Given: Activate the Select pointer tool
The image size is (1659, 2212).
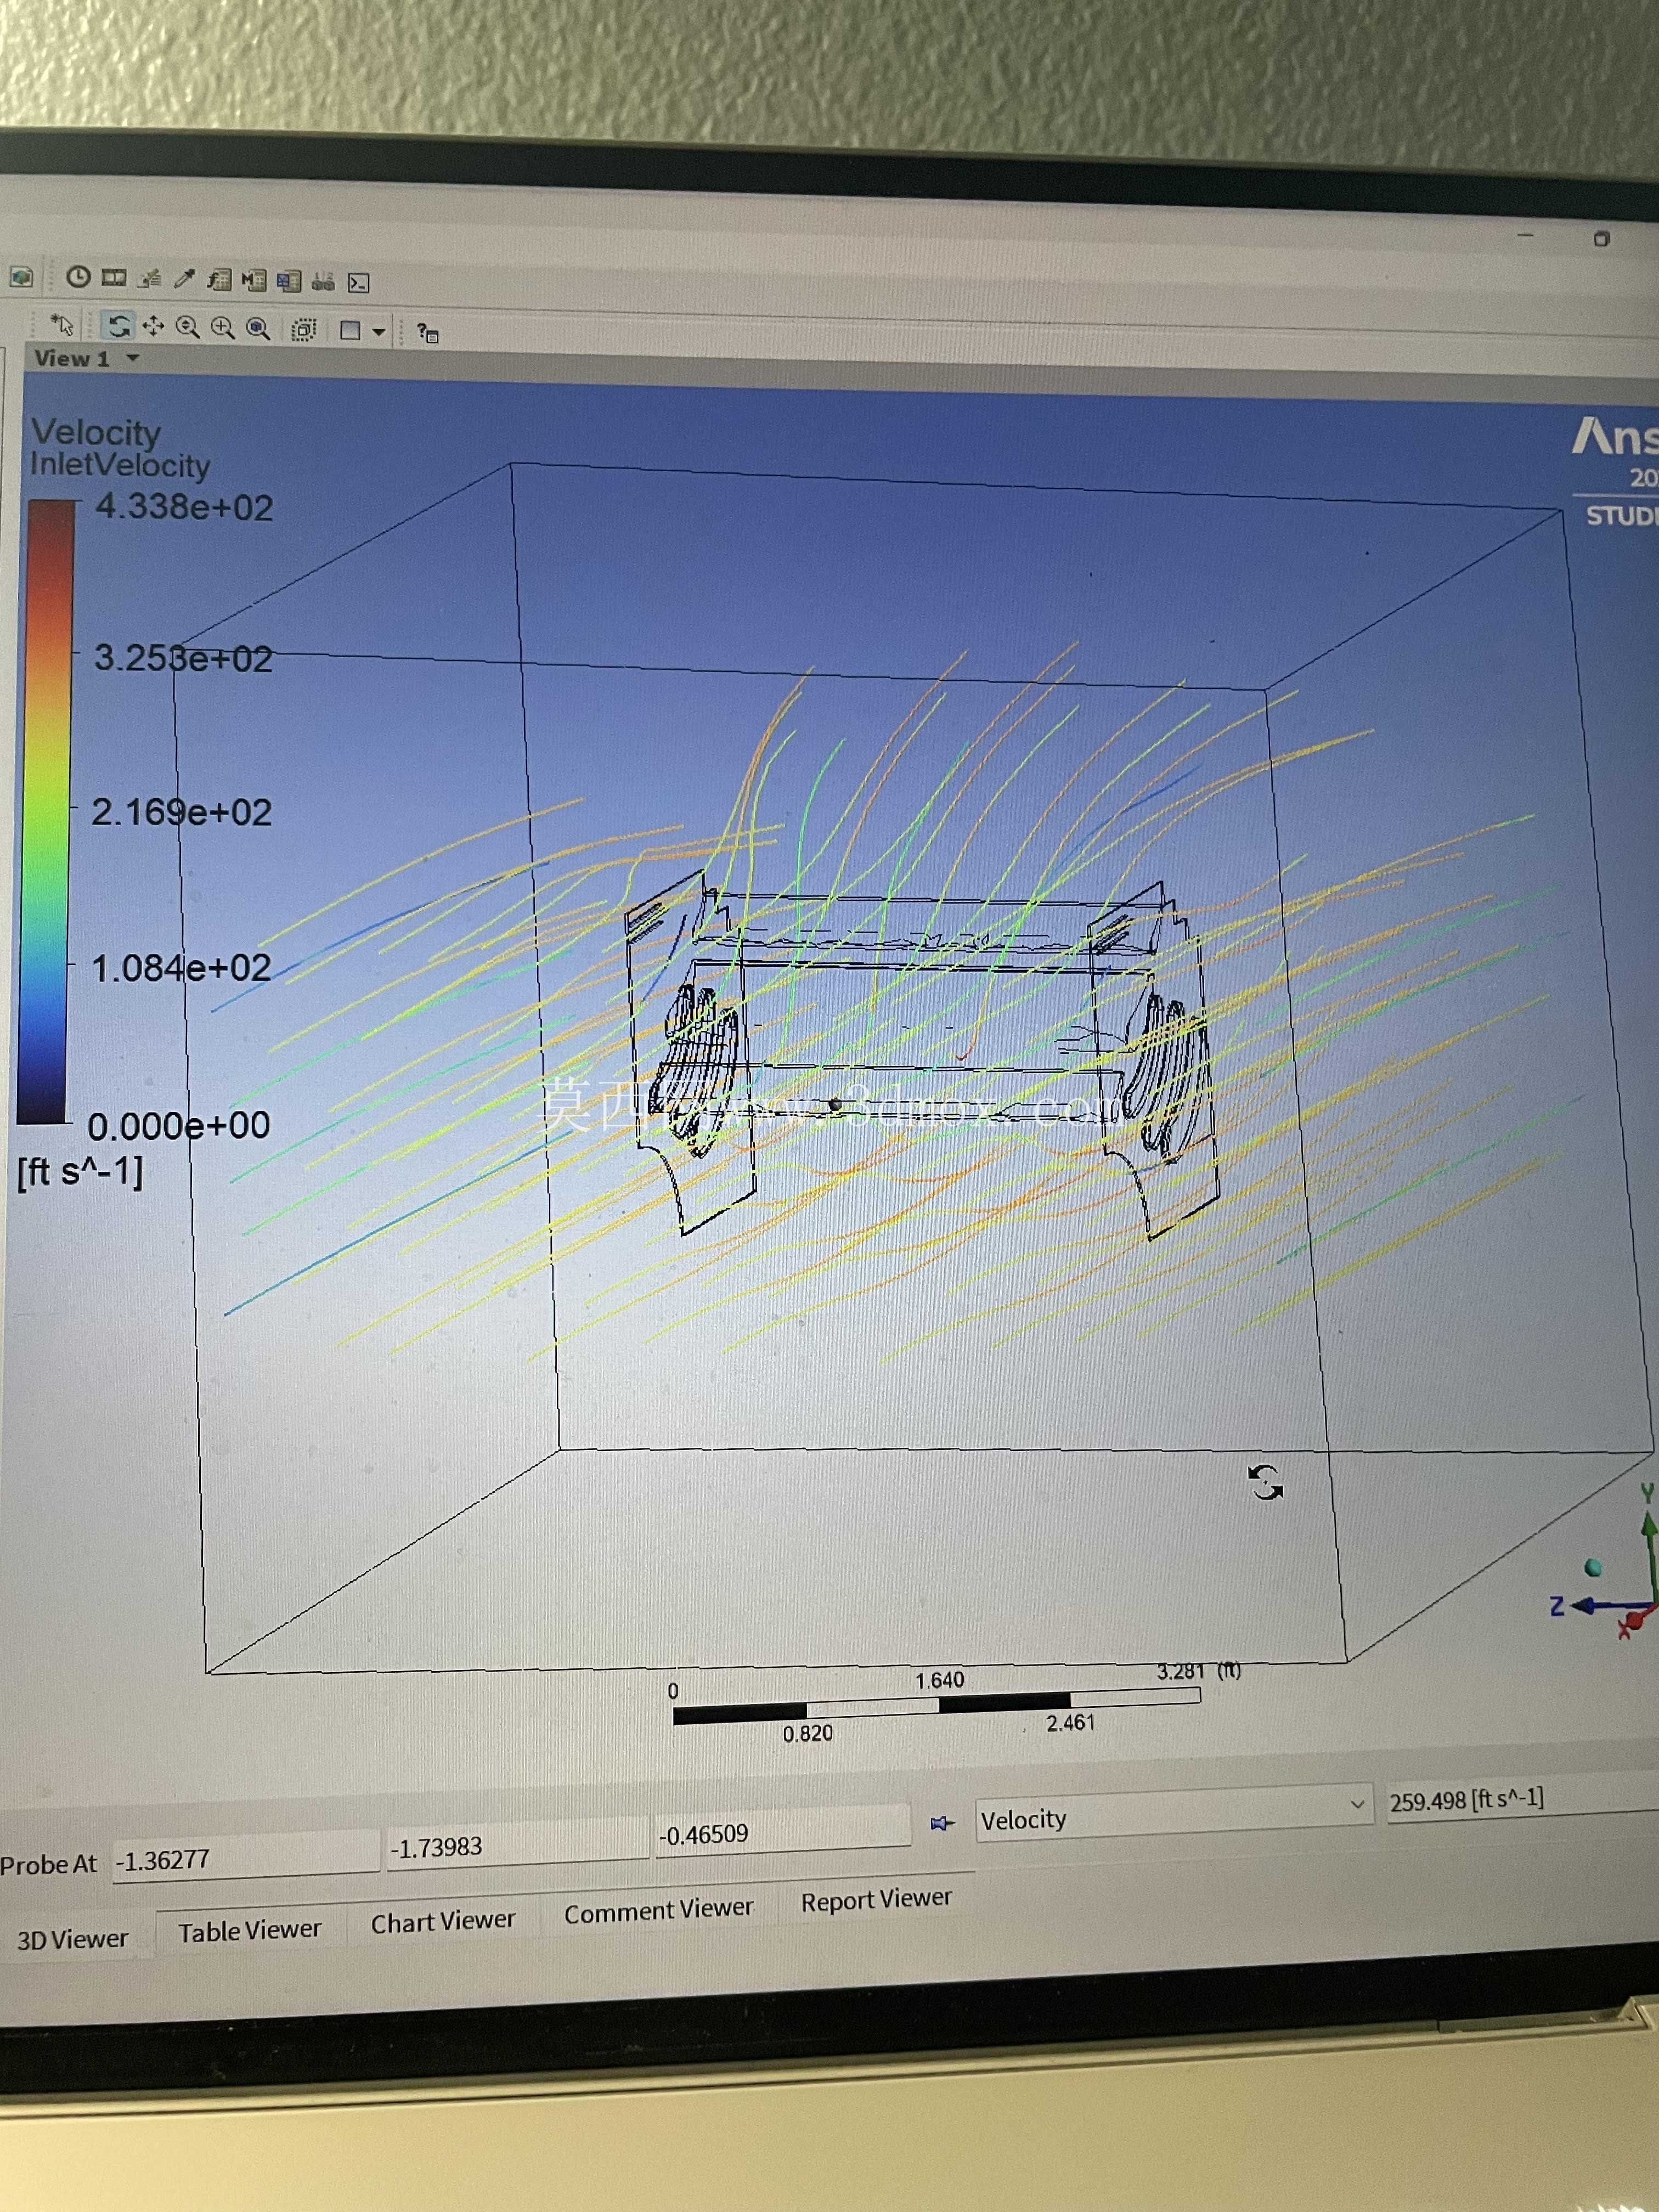Looking at the screenshot, I should pos(63,324).
